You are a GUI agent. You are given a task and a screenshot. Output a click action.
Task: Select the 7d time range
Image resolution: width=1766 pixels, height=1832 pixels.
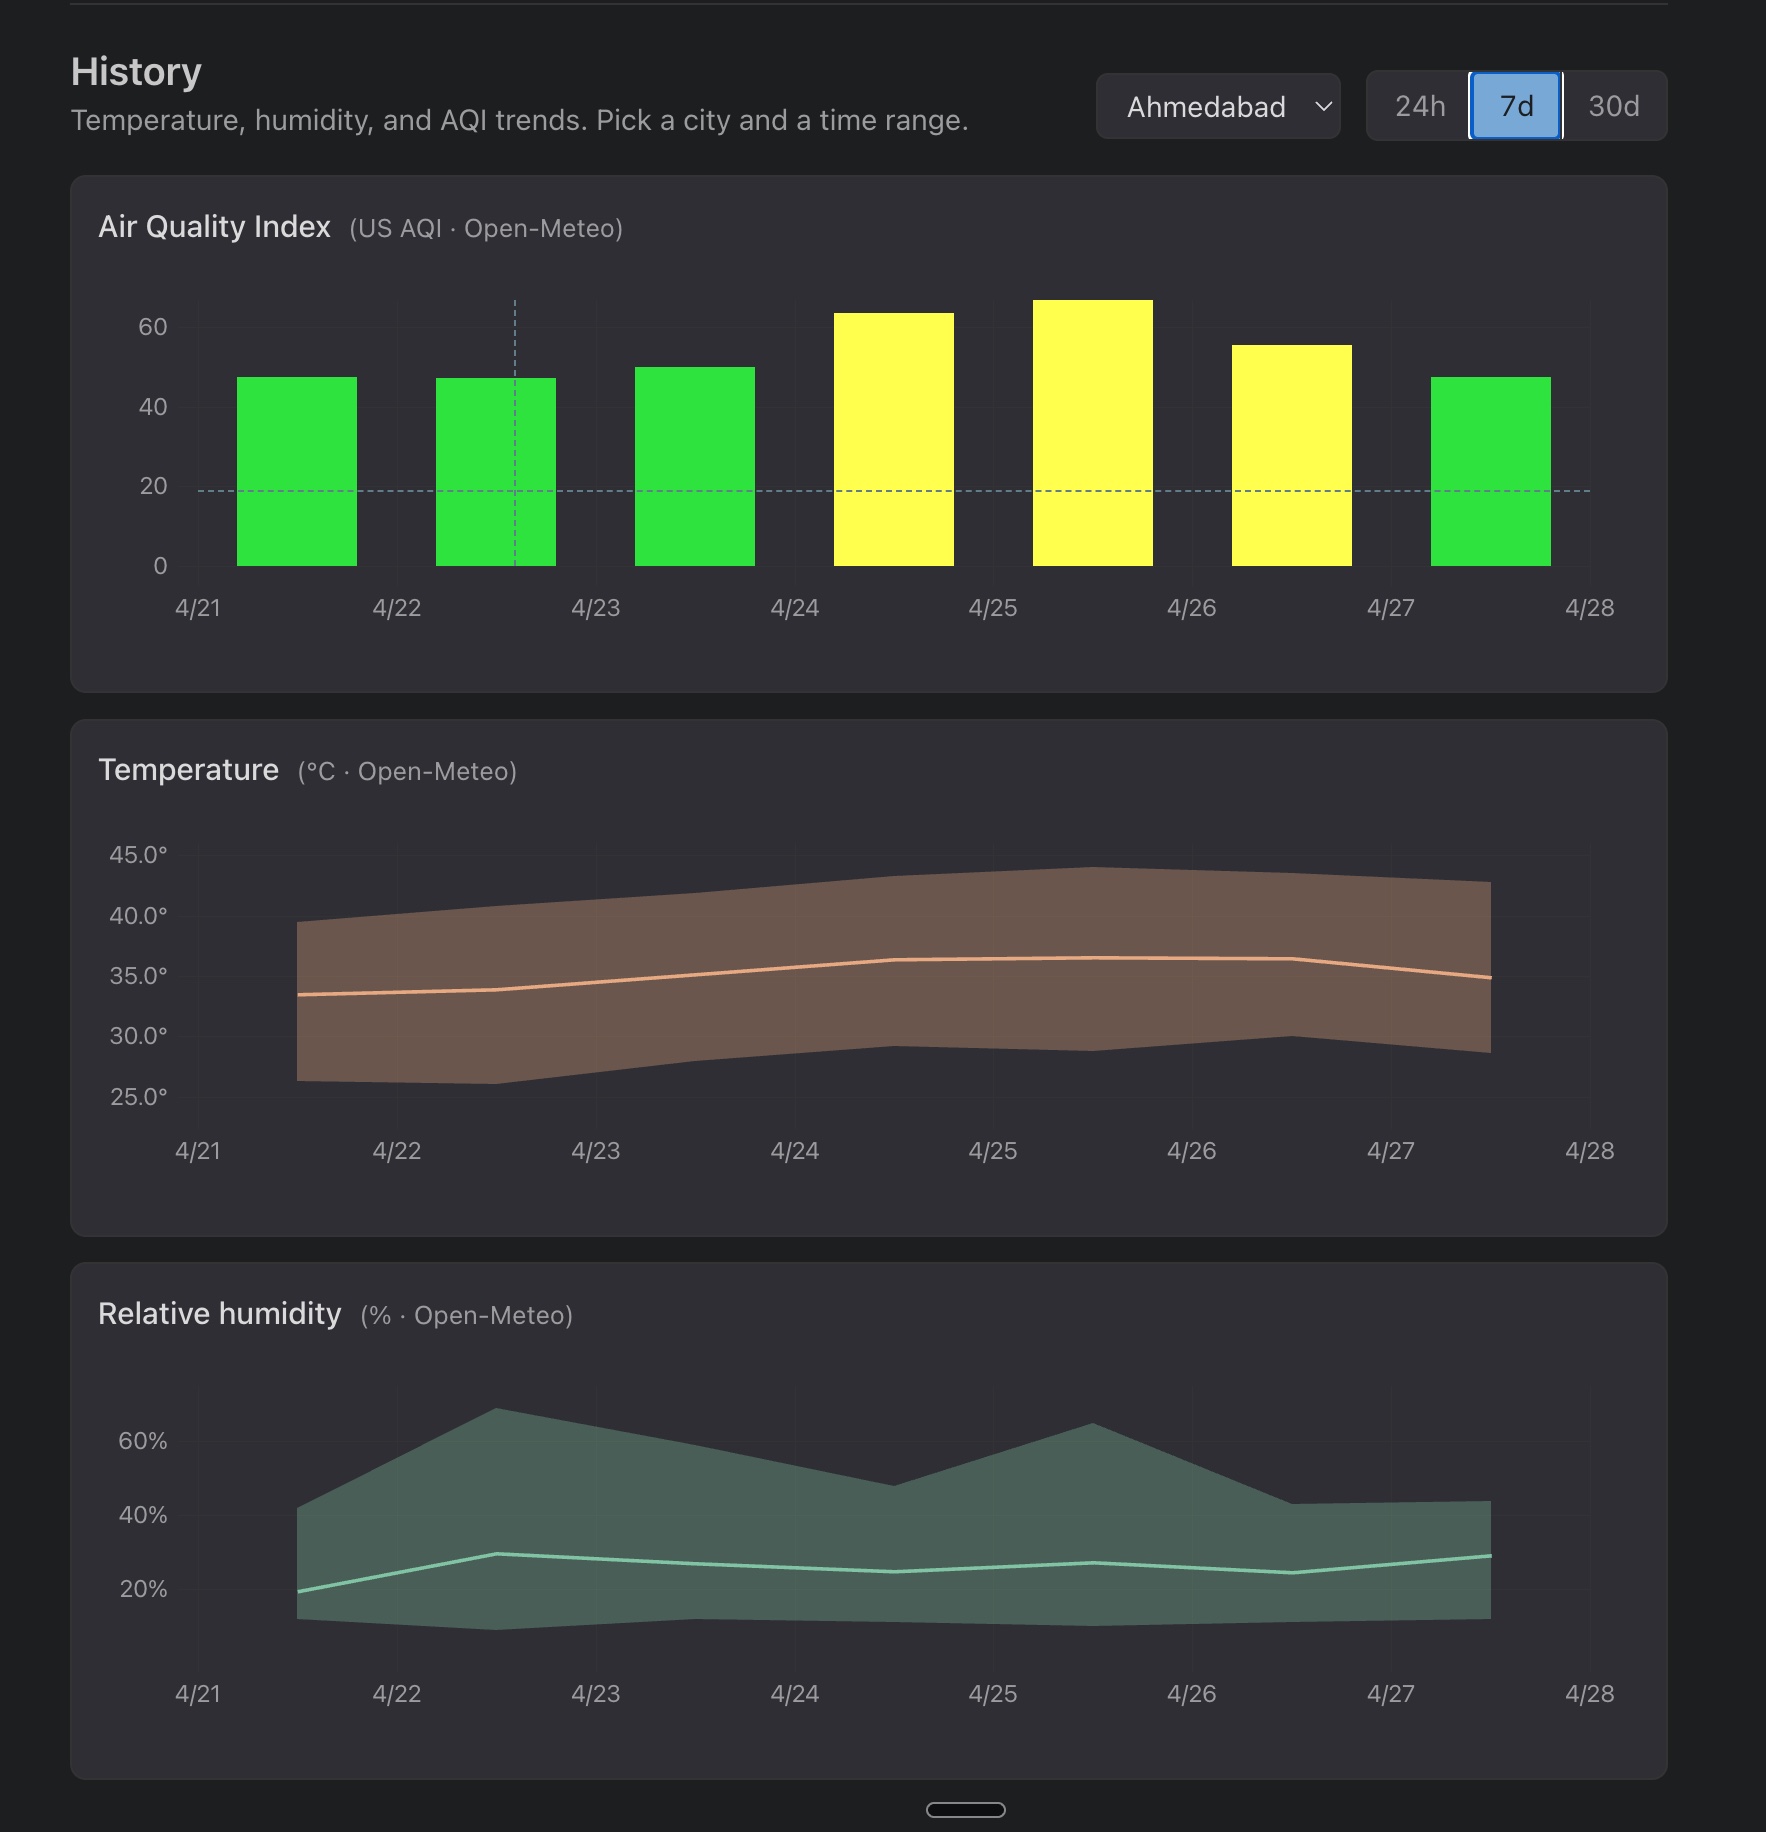pos(1515,106)
